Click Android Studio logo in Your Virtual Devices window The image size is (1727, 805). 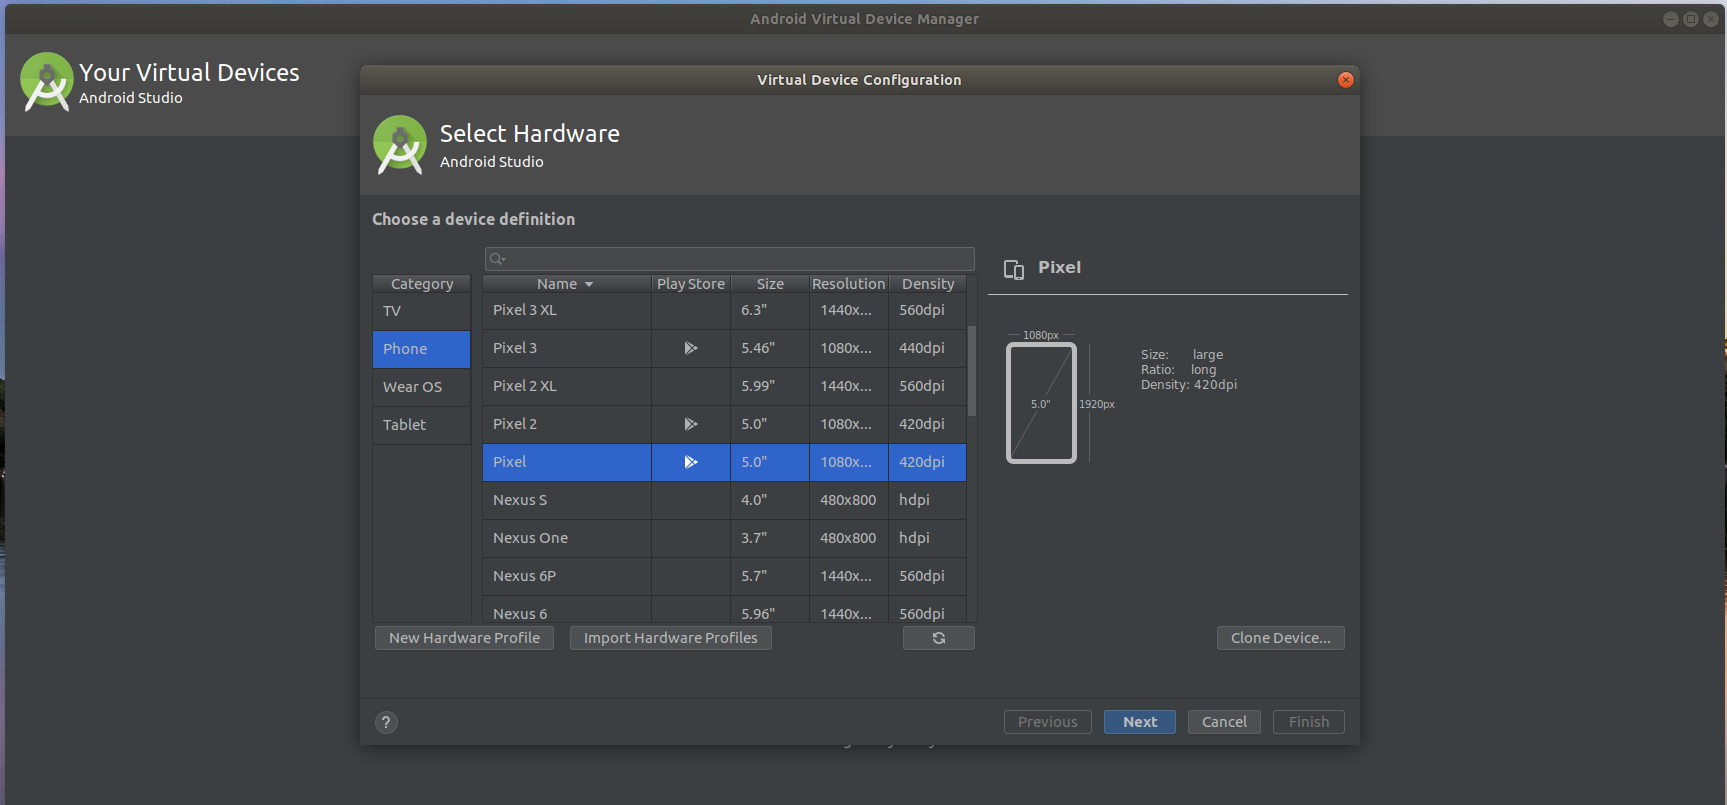point(46,82)
